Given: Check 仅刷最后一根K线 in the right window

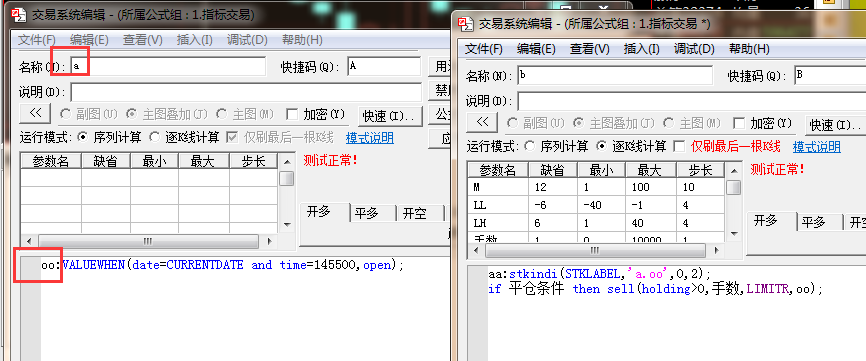Looking at the screenshot, I should pyautogui.click(x=679, y=146).
